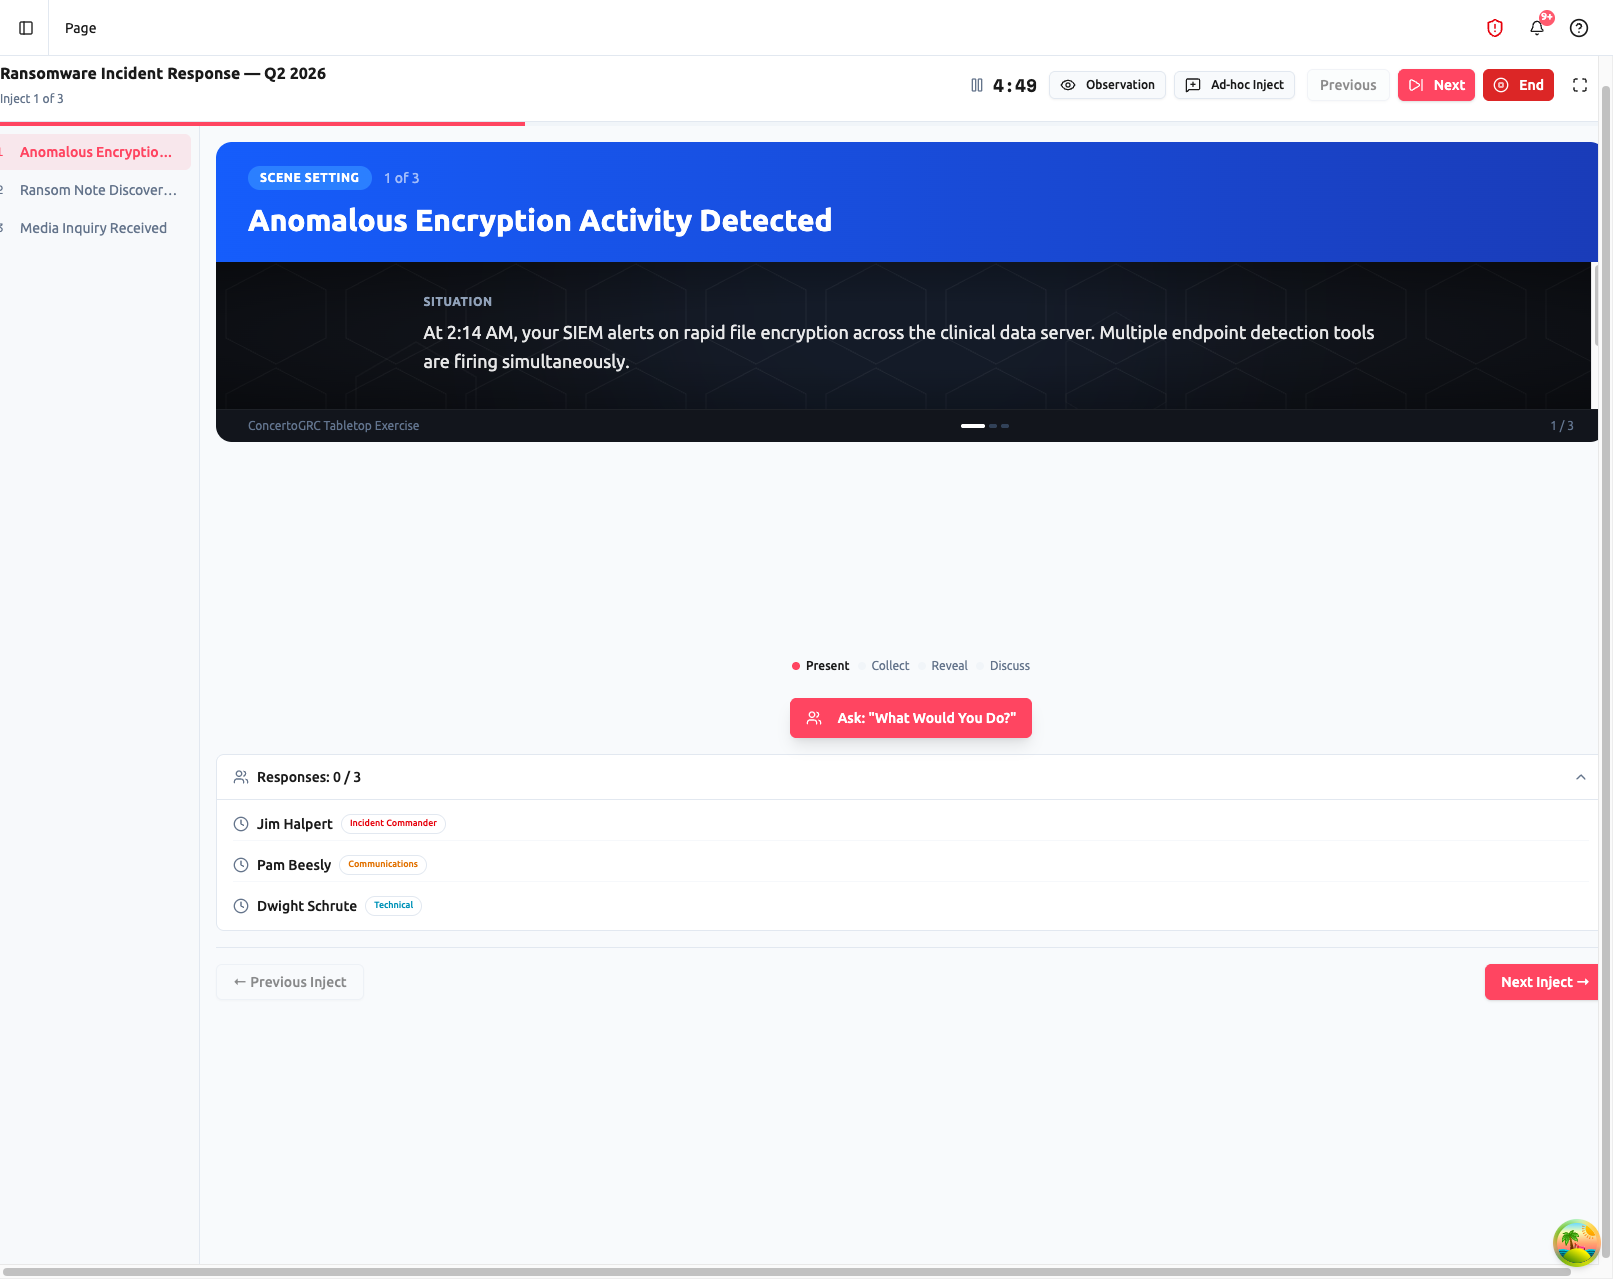Collapse the Responses panel chevron
Image resolution: width=1613 pixels, height=1279 pixels.
click(x=1581, y=777)
